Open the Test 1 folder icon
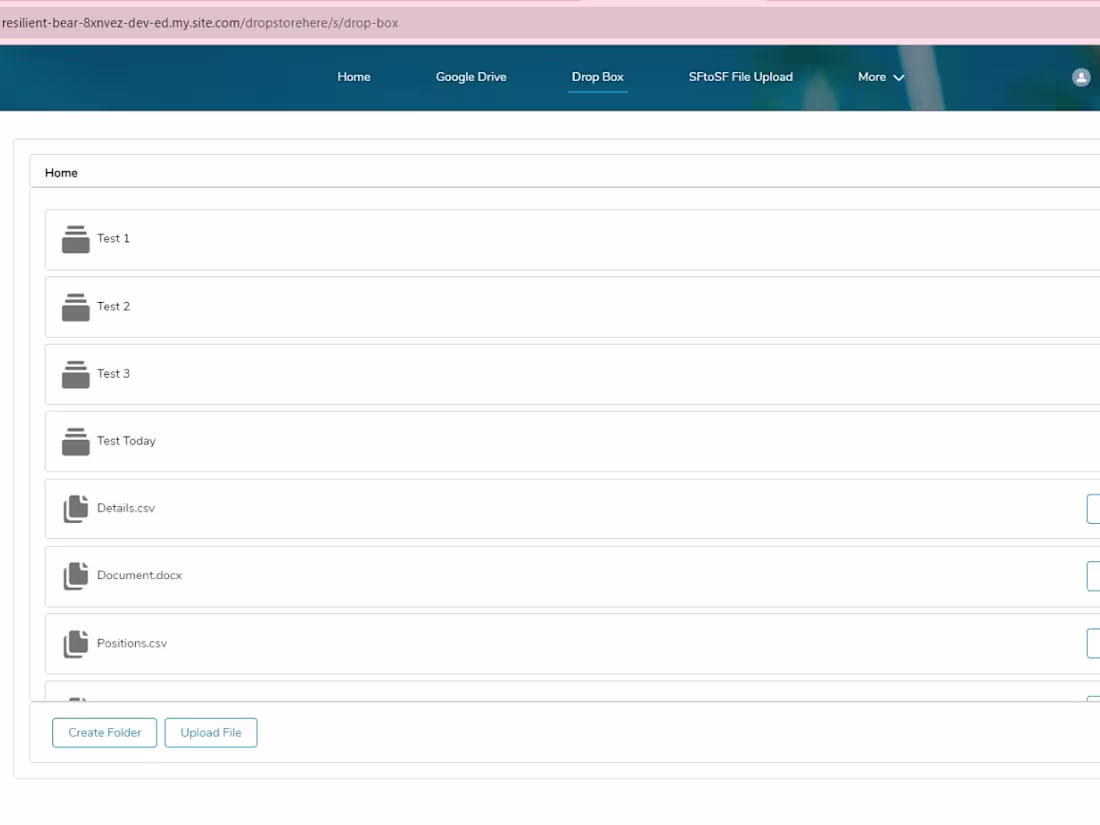 [75, 238]
